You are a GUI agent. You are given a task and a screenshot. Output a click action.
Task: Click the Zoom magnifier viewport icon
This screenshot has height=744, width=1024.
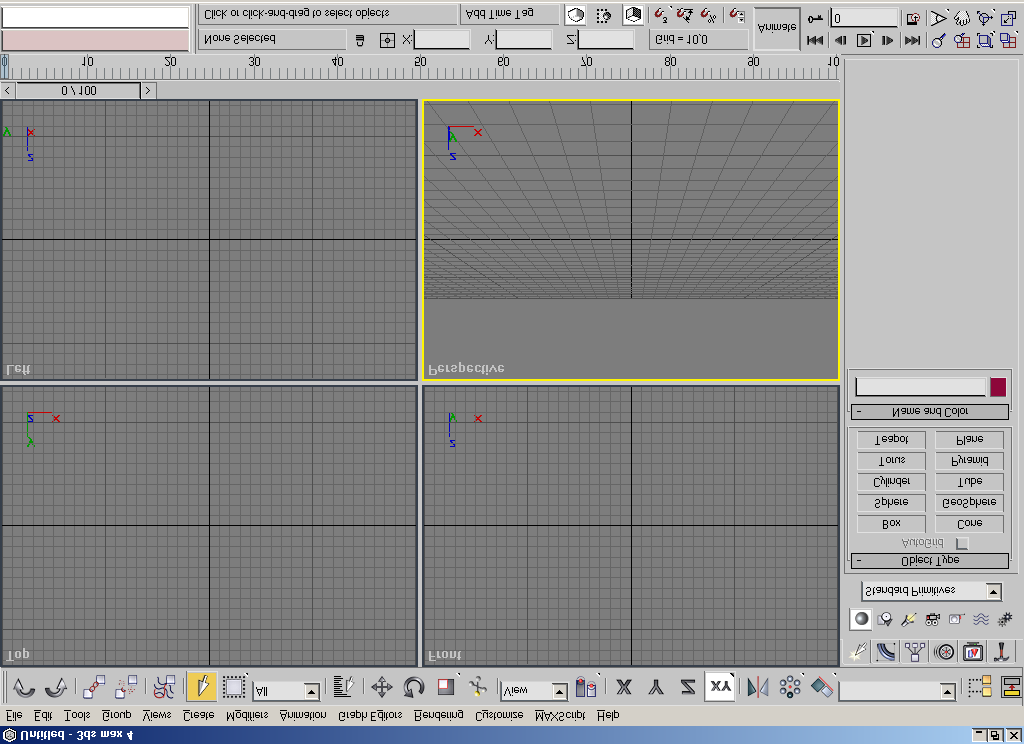coord(939,40)
